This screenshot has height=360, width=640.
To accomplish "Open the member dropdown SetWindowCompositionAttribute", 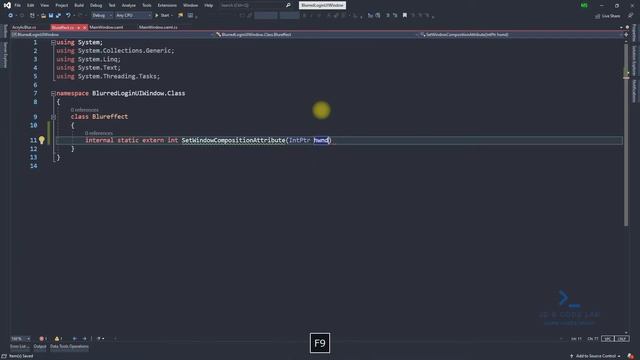I will click(521, 35).
